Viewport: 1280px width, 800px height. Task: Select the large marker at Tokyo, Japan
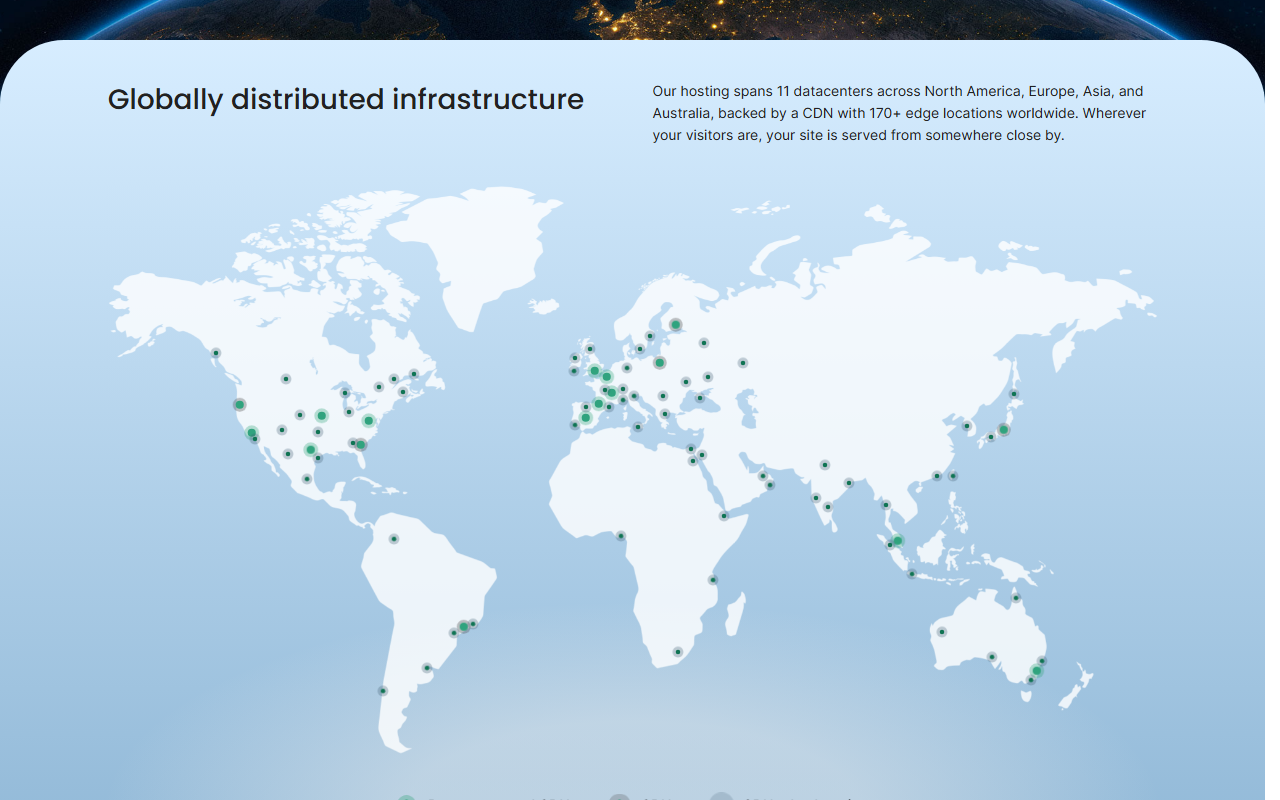click(x=1004, y=430)
